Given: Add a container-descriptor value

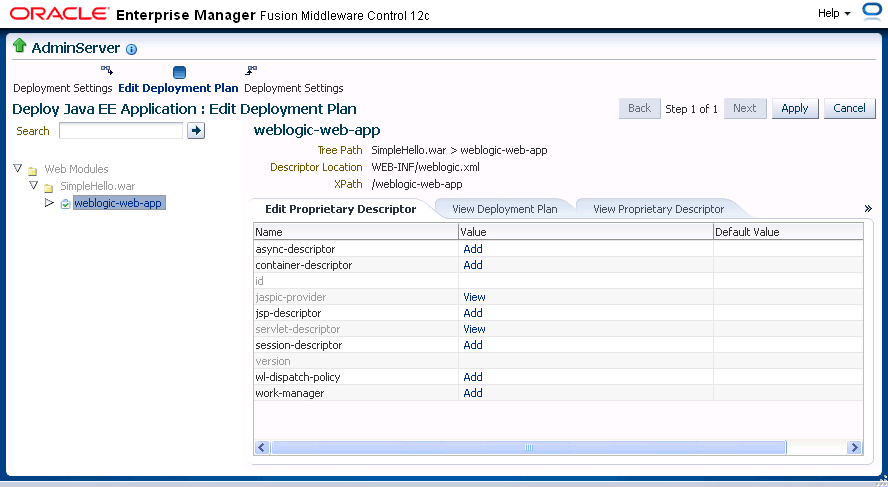Looking at the screenshot, I should point(473,265).
